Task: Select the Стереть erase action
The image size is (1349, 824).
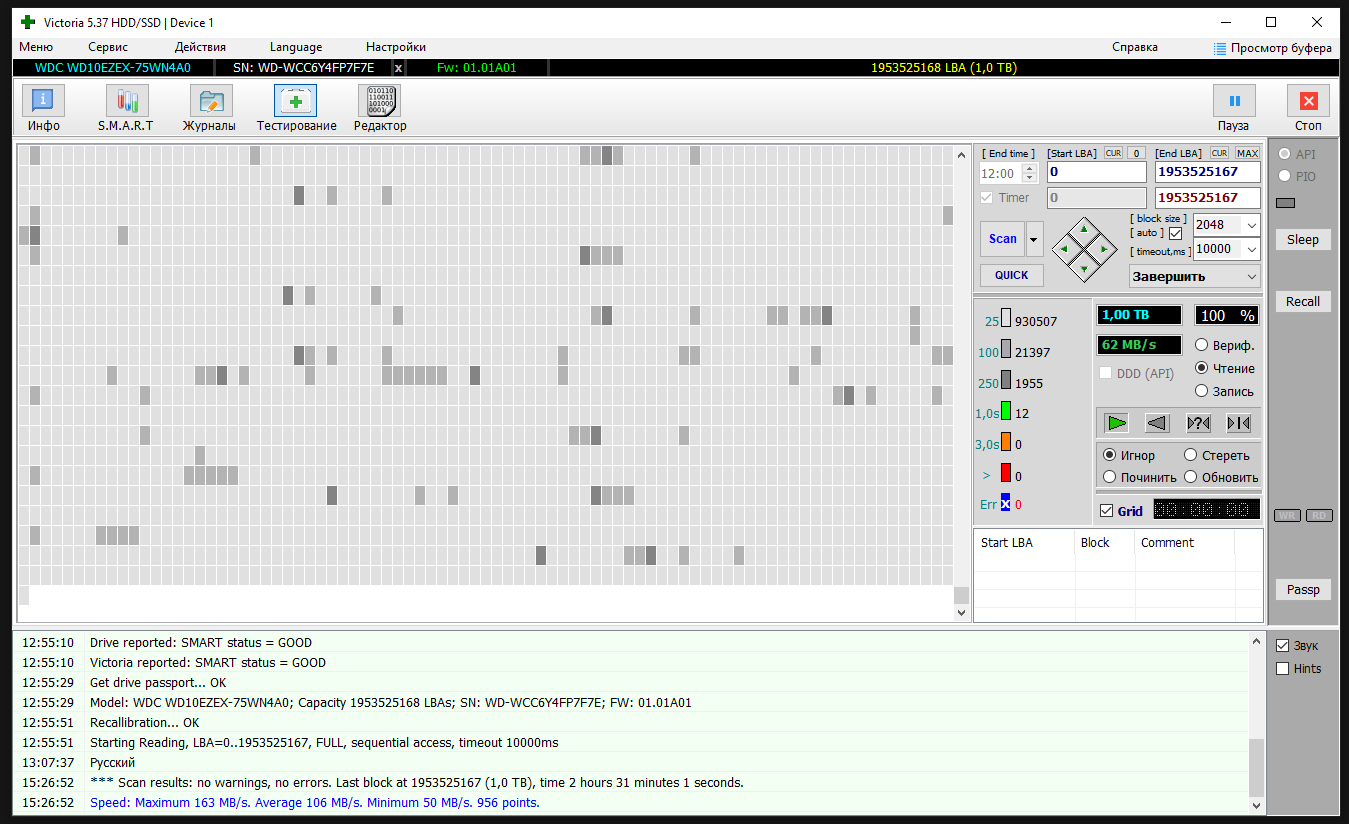Action: point(1191,455)
